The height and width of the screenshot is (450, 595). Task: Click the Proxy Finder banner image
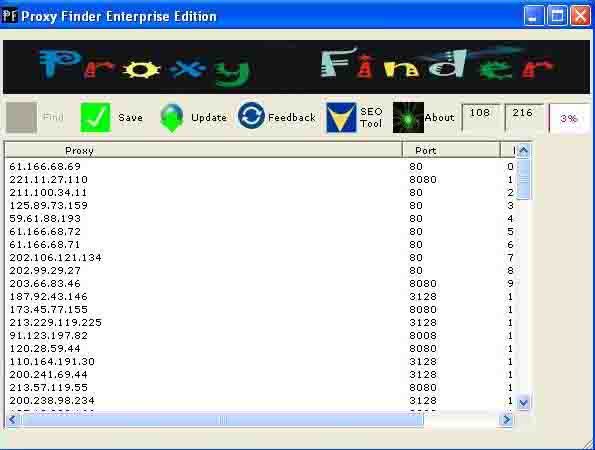[x=296, y=67]
